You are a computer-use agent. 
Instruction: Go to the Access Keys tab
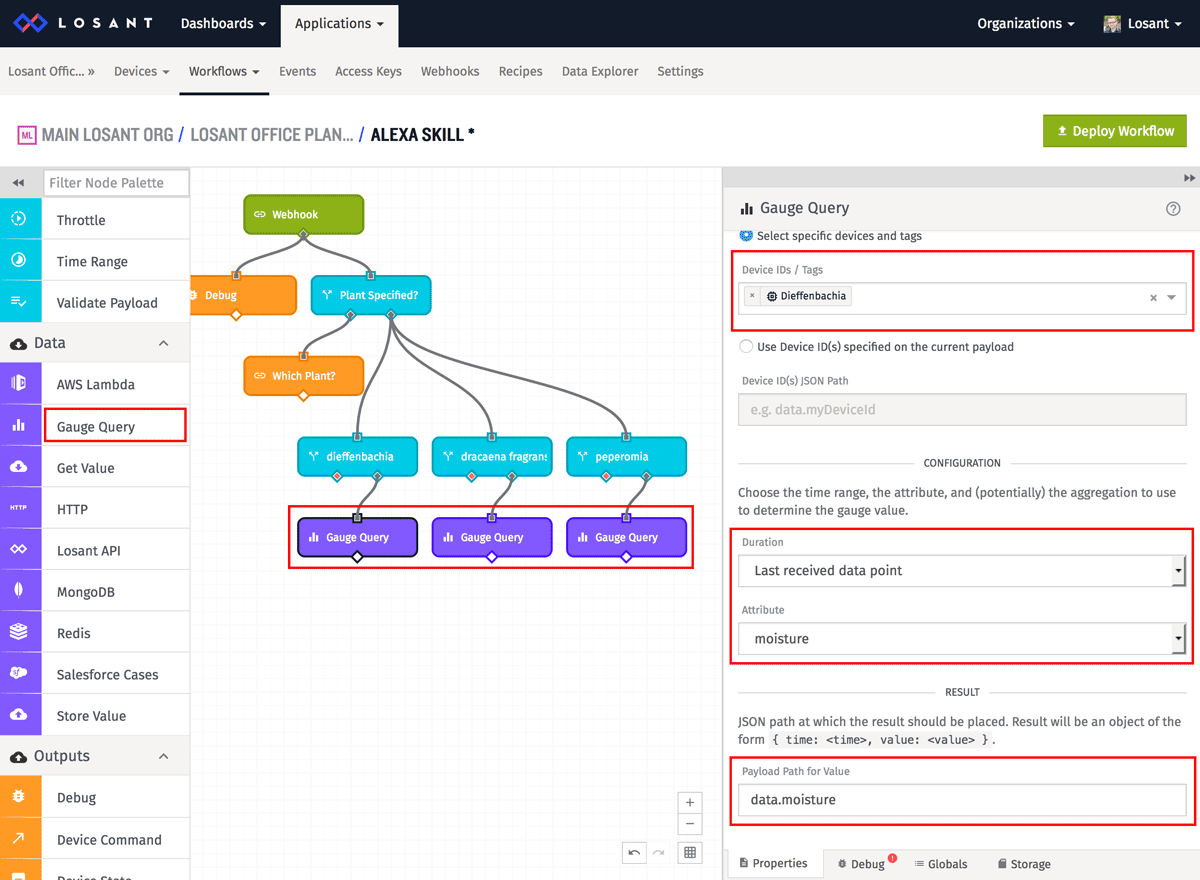point(368,71)
